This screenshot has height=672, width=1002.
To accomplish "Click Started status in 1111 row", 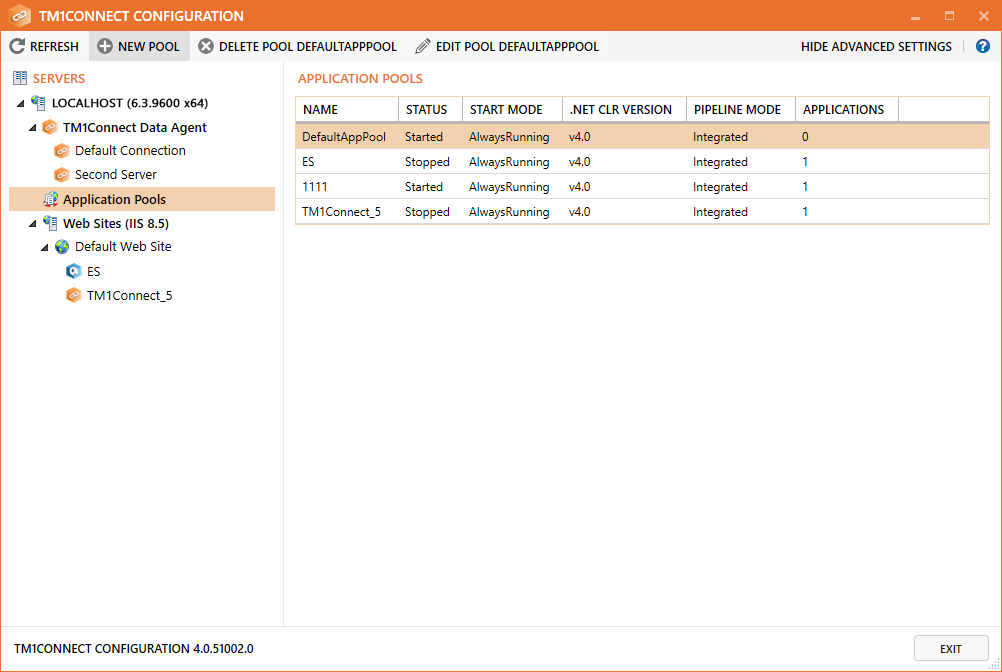I will (424, 187).
